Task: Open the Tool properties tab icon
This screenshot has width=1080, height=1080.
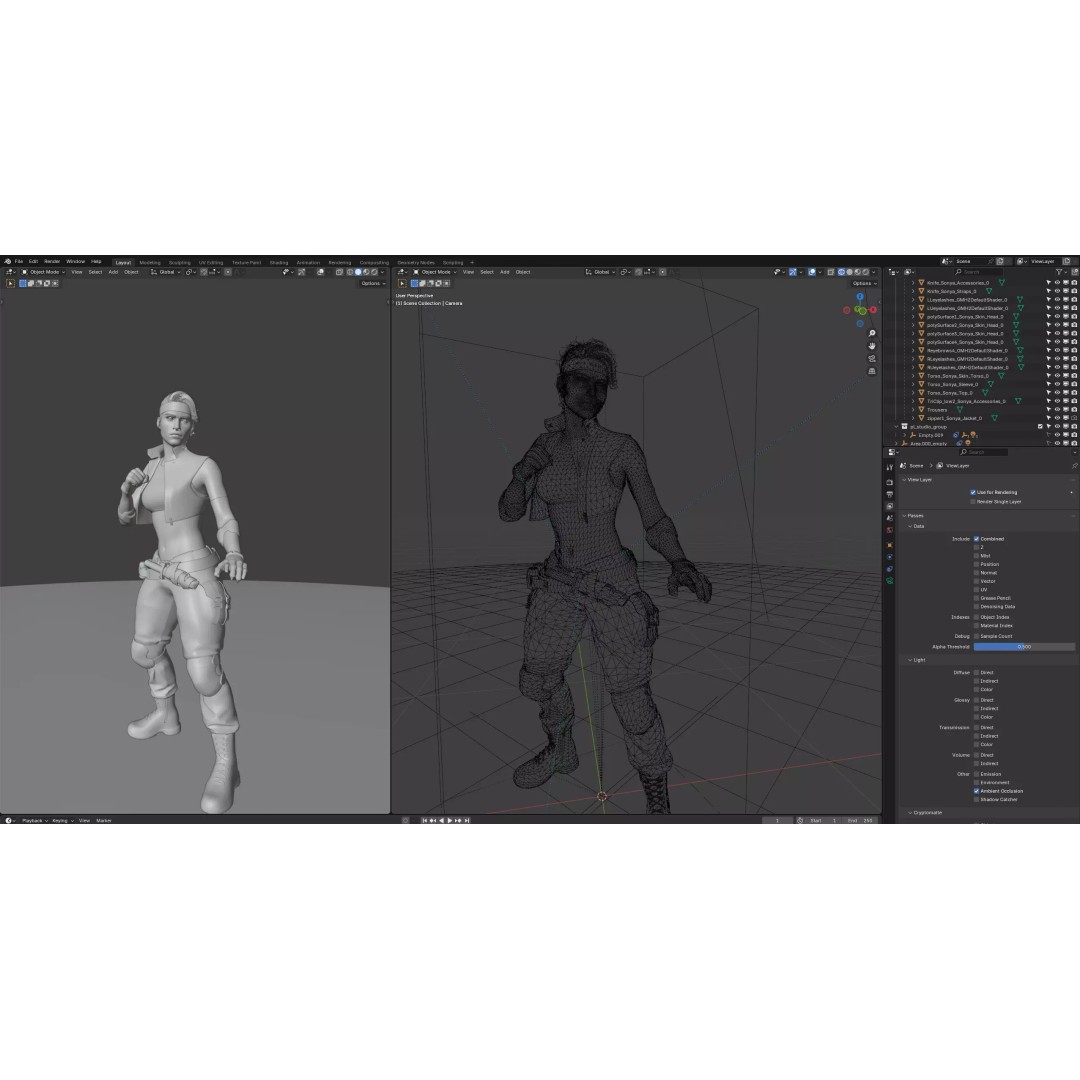Action: (x=890, y=468)
